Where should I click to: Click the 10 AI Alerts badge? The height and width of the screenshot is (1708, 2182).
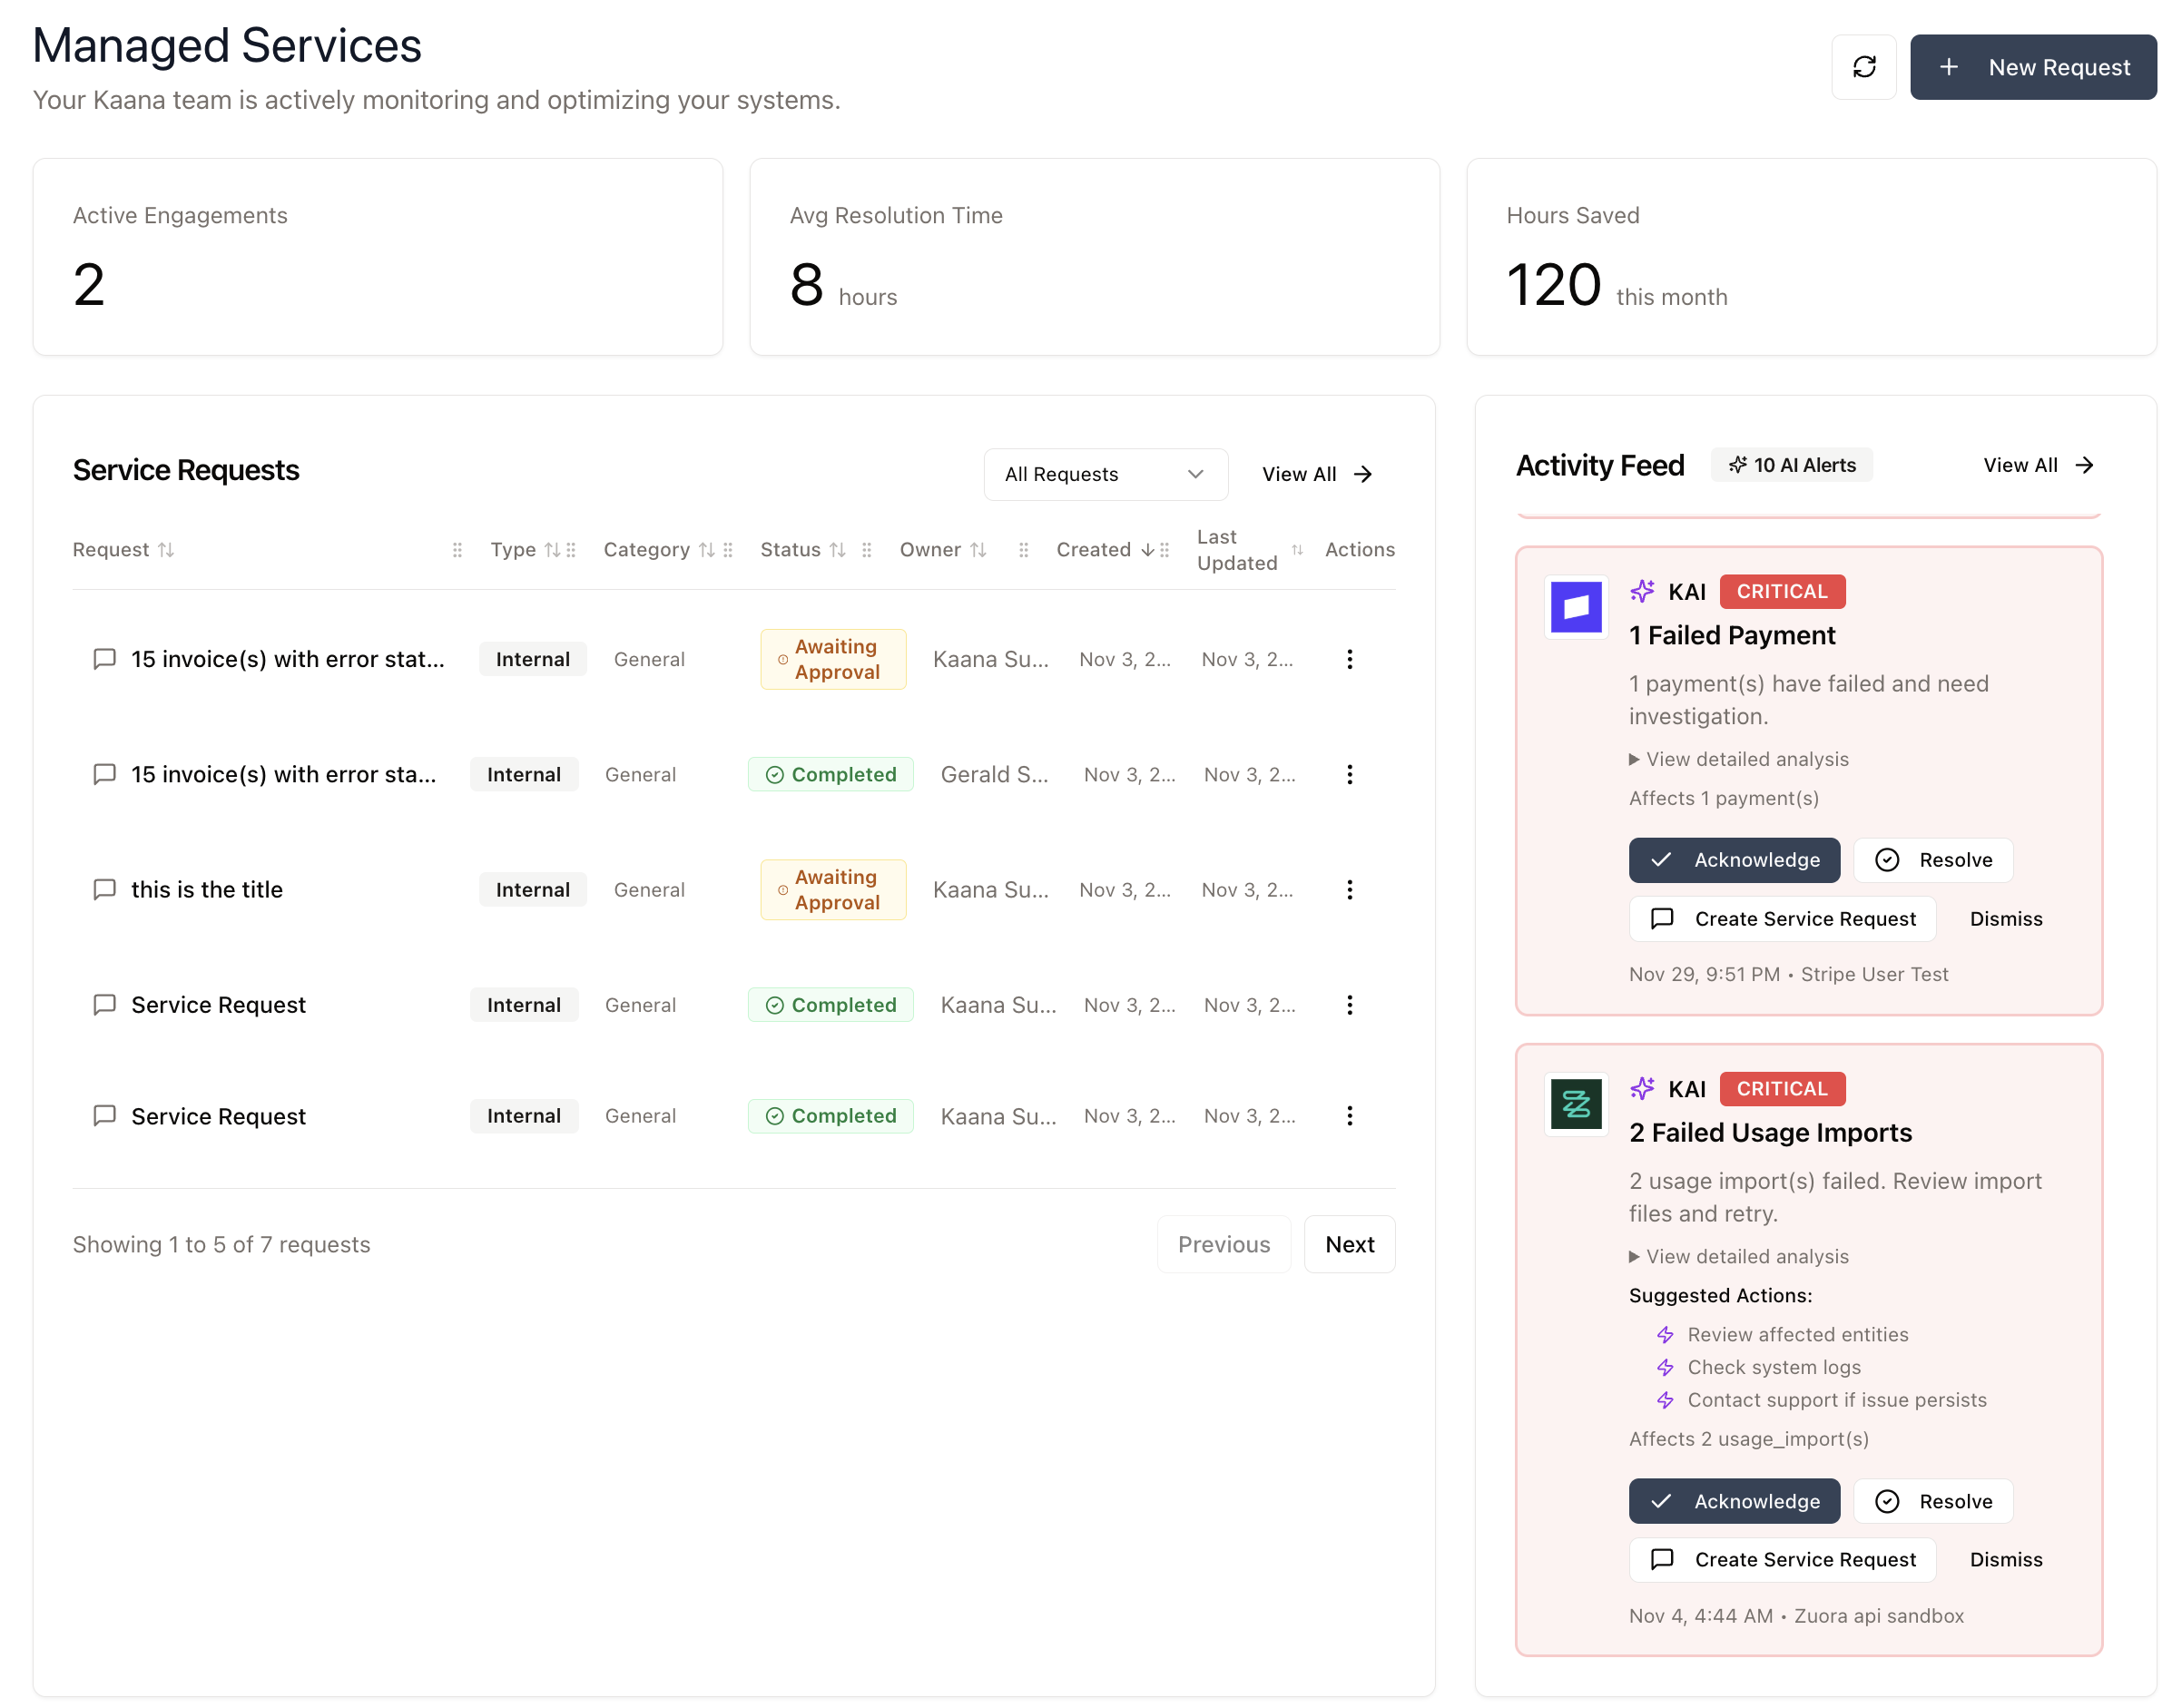point(1791,465)
